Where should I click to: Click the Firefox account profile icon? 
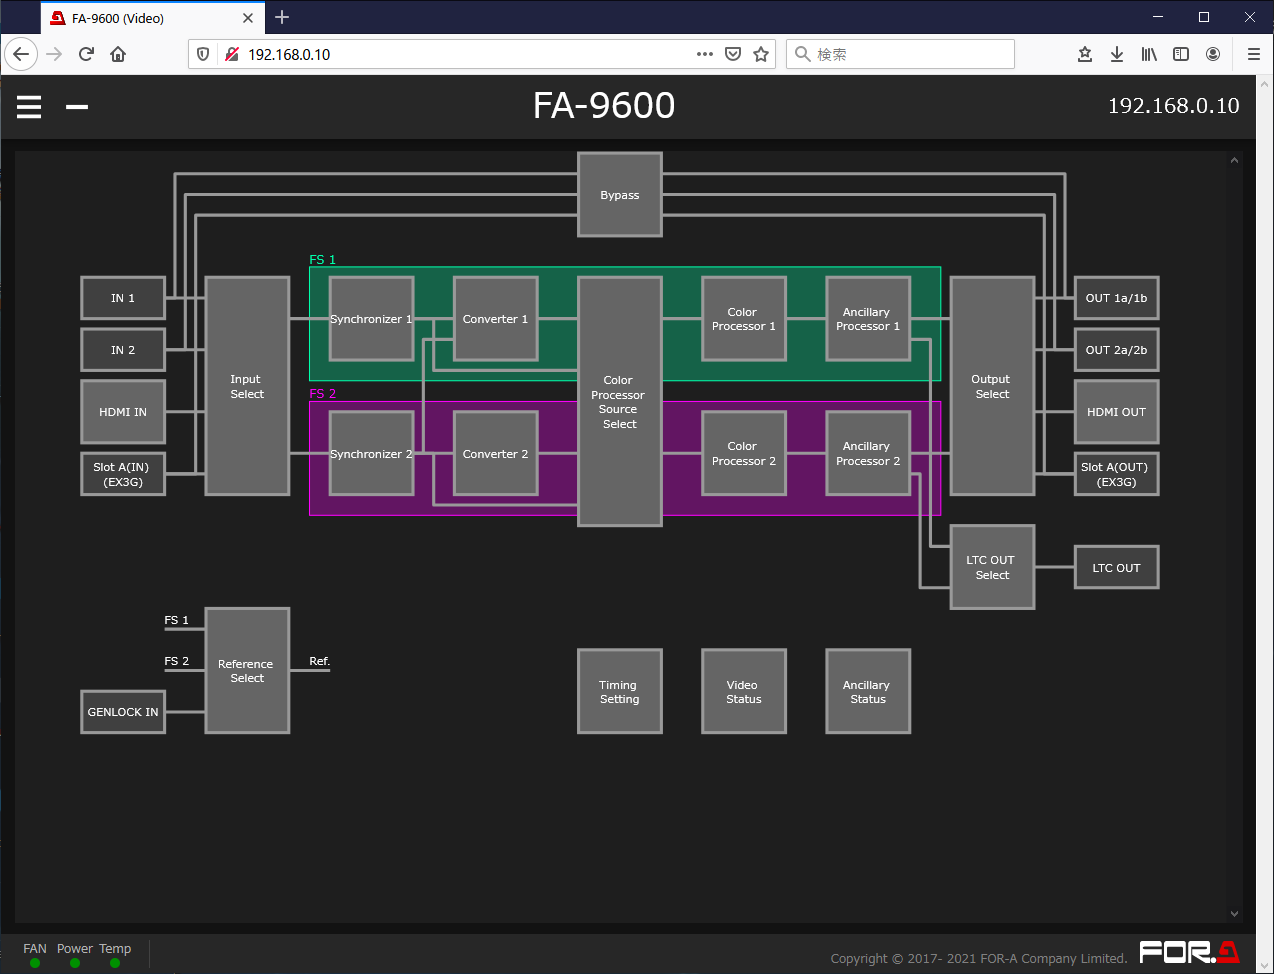point(1213,54)
